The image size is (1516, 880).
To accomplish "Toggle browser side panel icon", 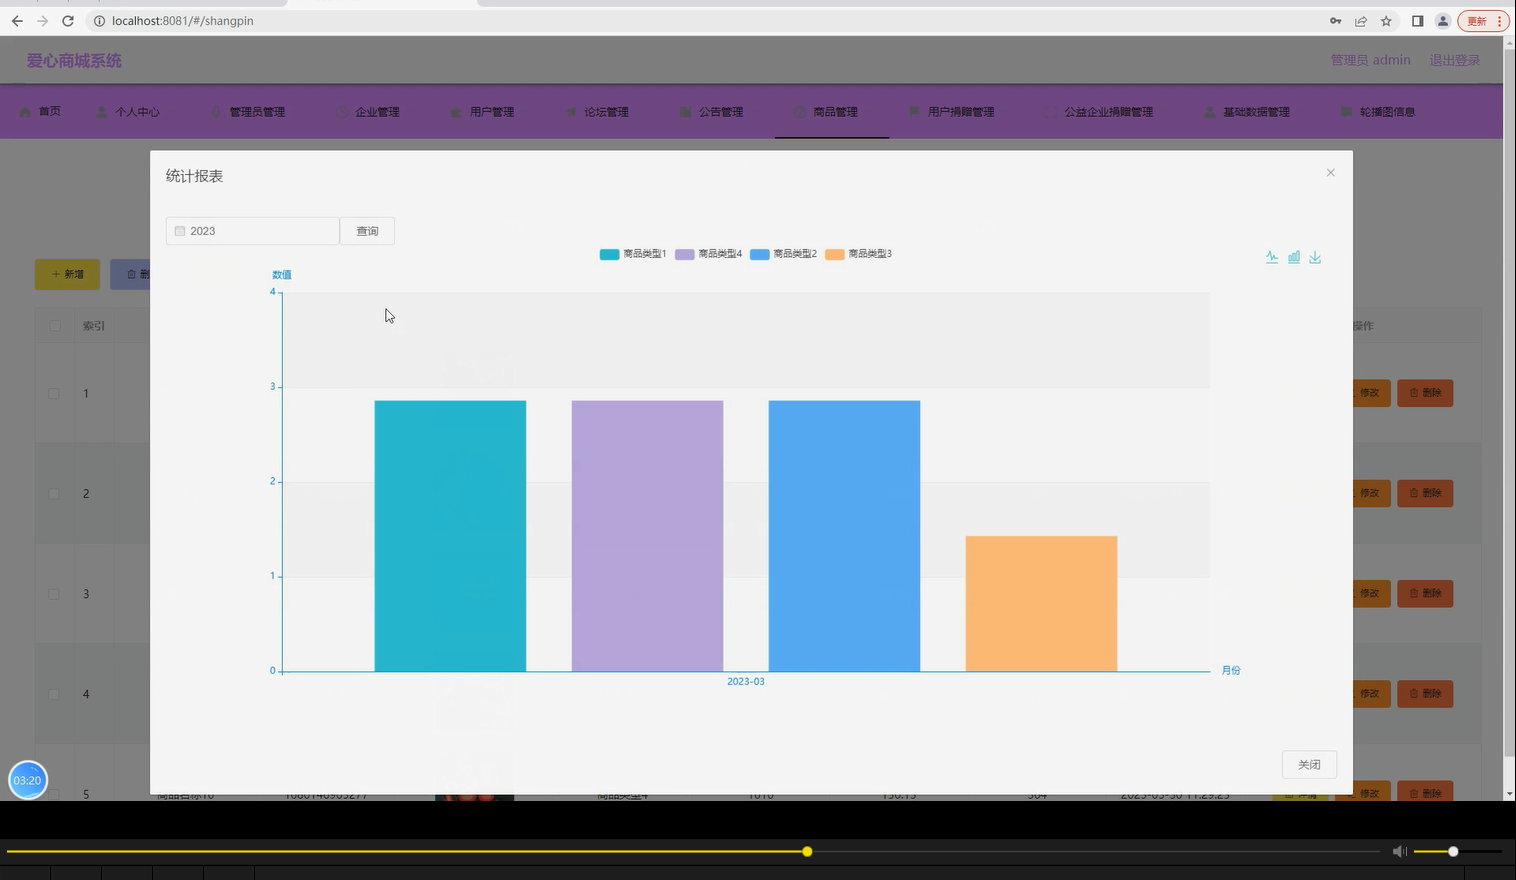I will (x=1417, y=21).
